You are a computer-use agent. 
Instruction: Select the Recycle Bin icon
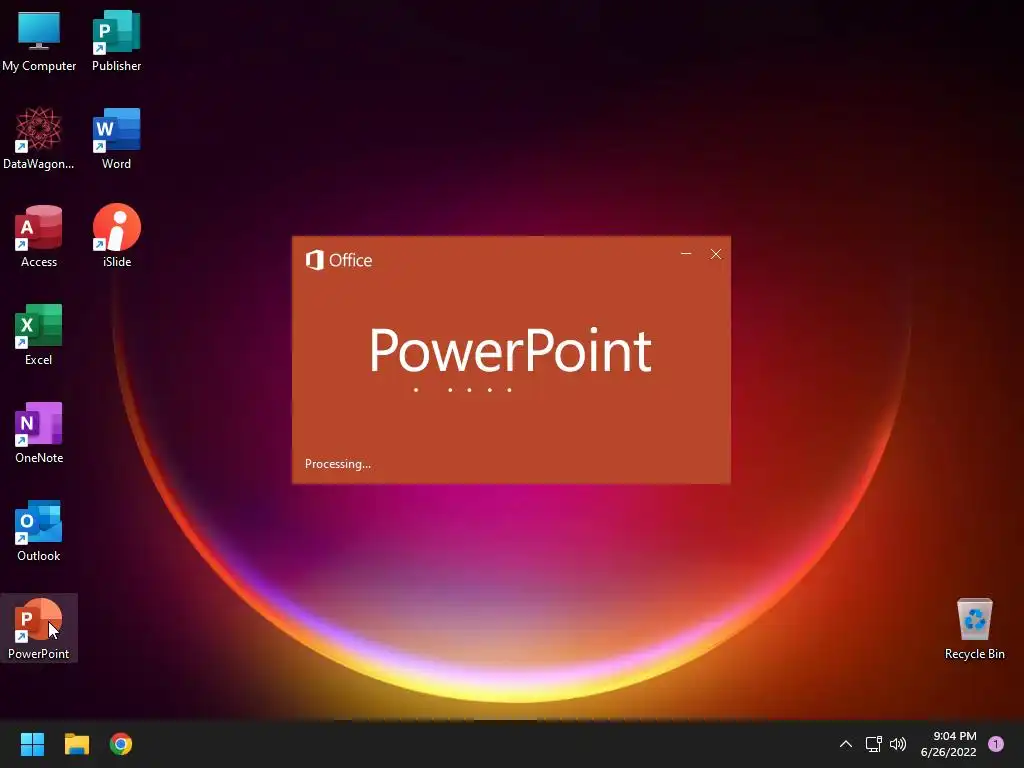974,628
